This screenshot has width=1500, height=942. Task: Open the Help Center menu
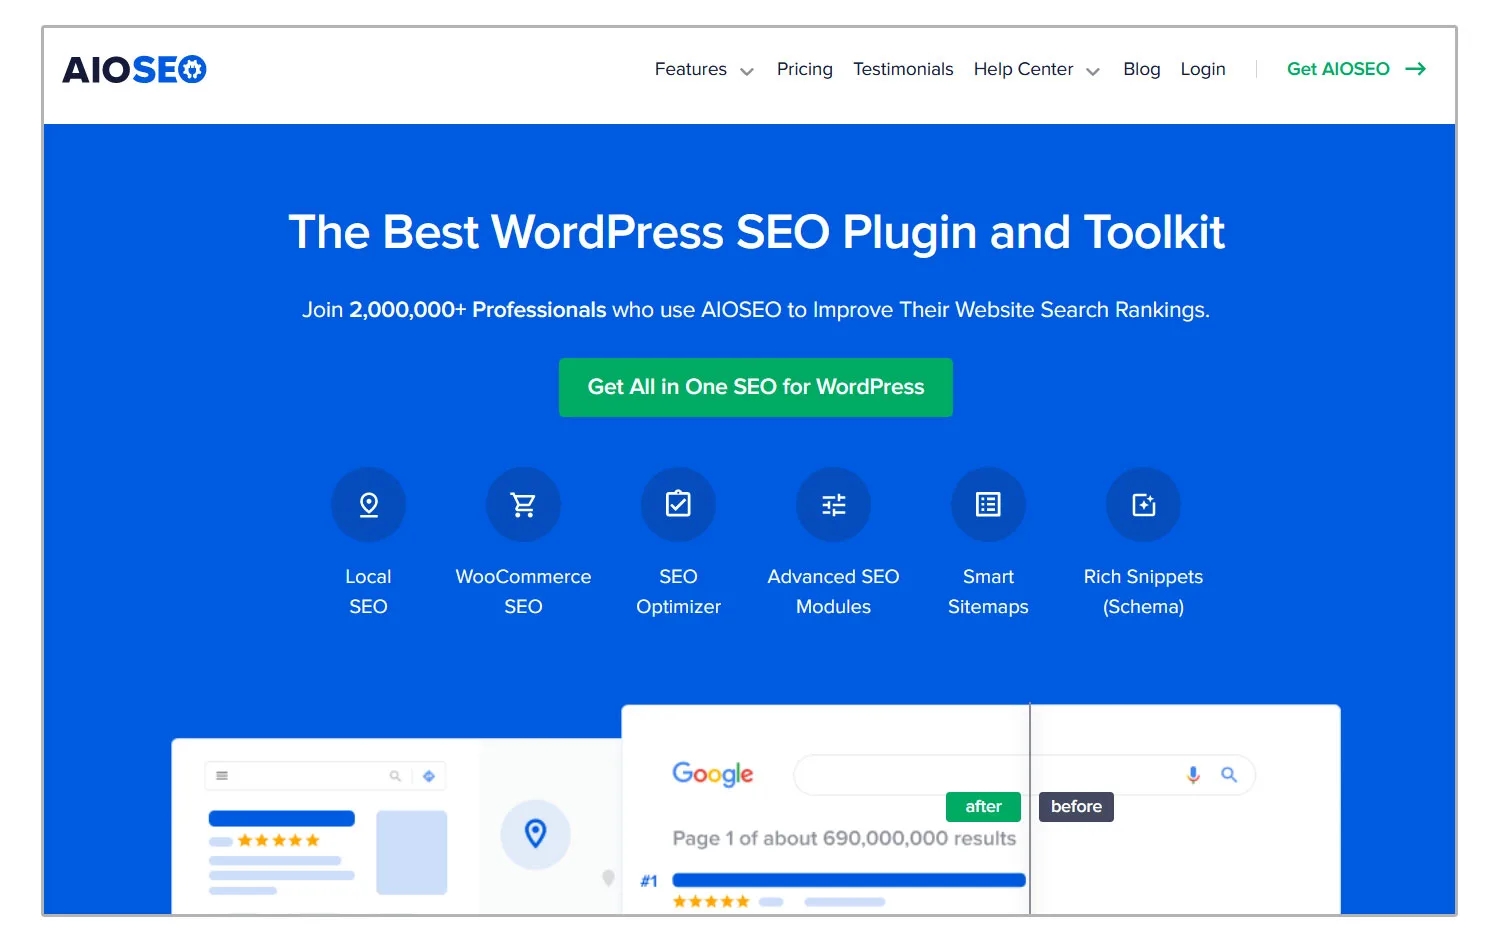[x=1023, y=69]
